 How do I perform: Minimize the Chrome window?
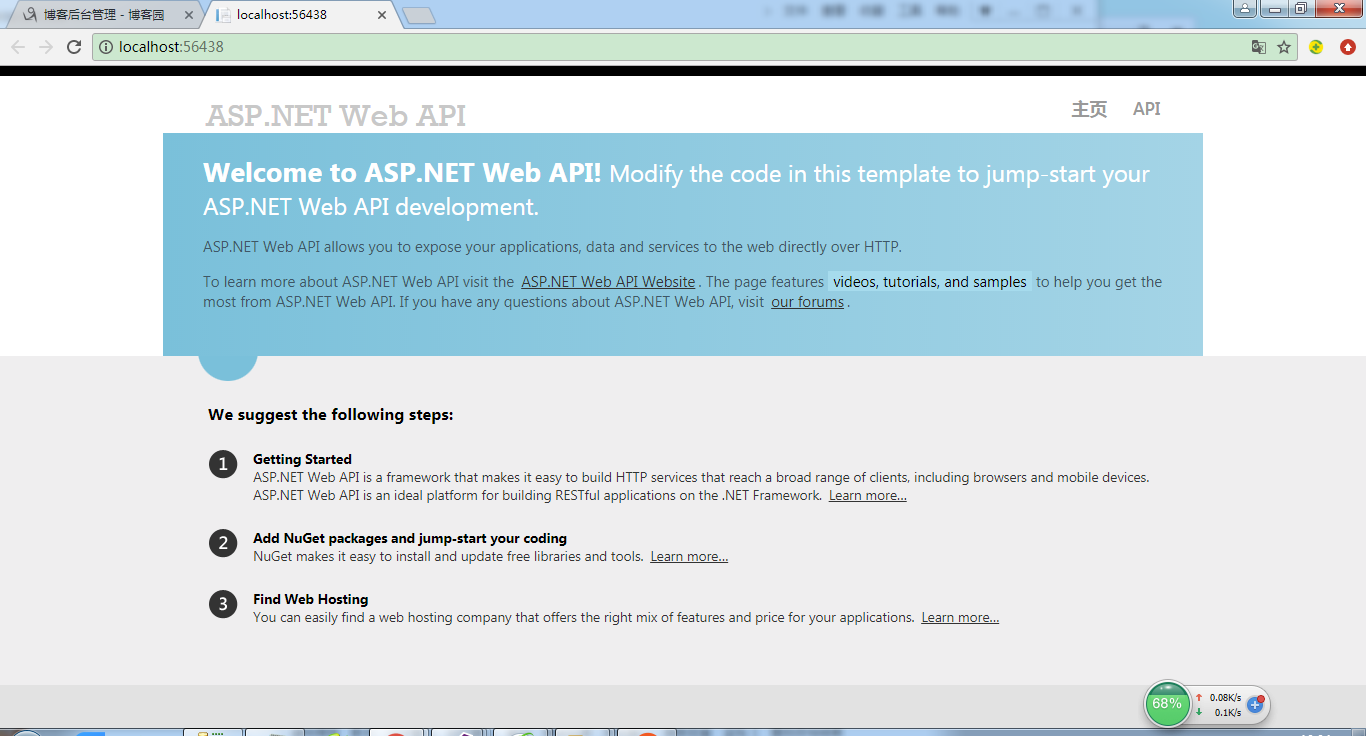pyautogui.click(x=1273, y=9)
